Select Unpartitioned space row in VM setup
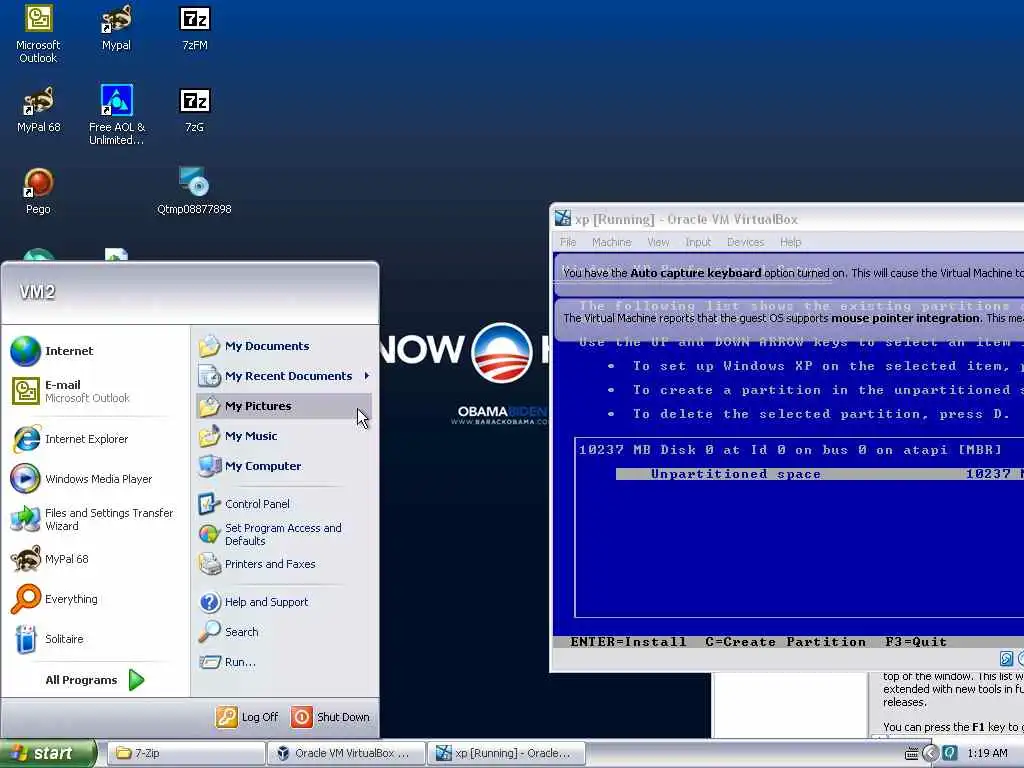Viewport: 1024px width, 768px height. point(820,474)
